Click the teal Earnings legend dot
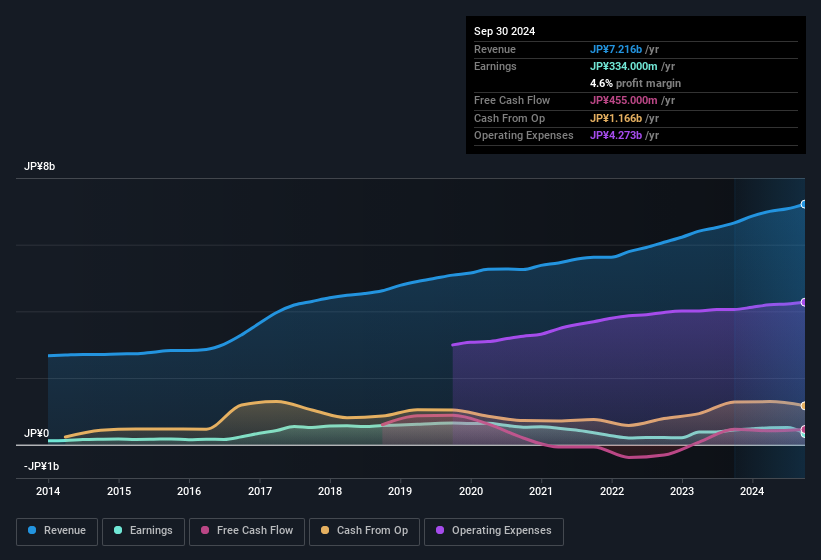 (118, 531)
